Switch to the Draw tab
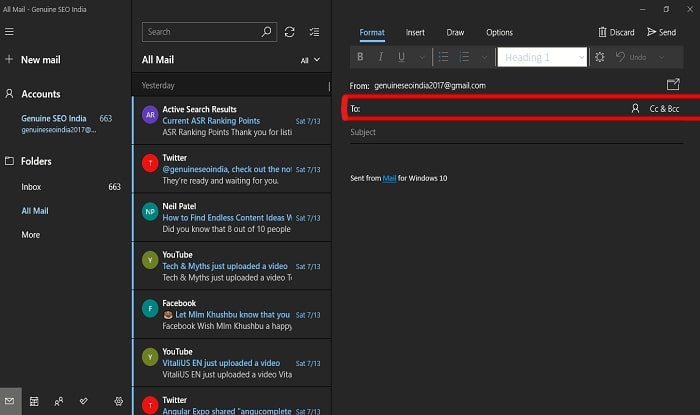Viewport: 700px width, 415px height. (x=455, y=33)
